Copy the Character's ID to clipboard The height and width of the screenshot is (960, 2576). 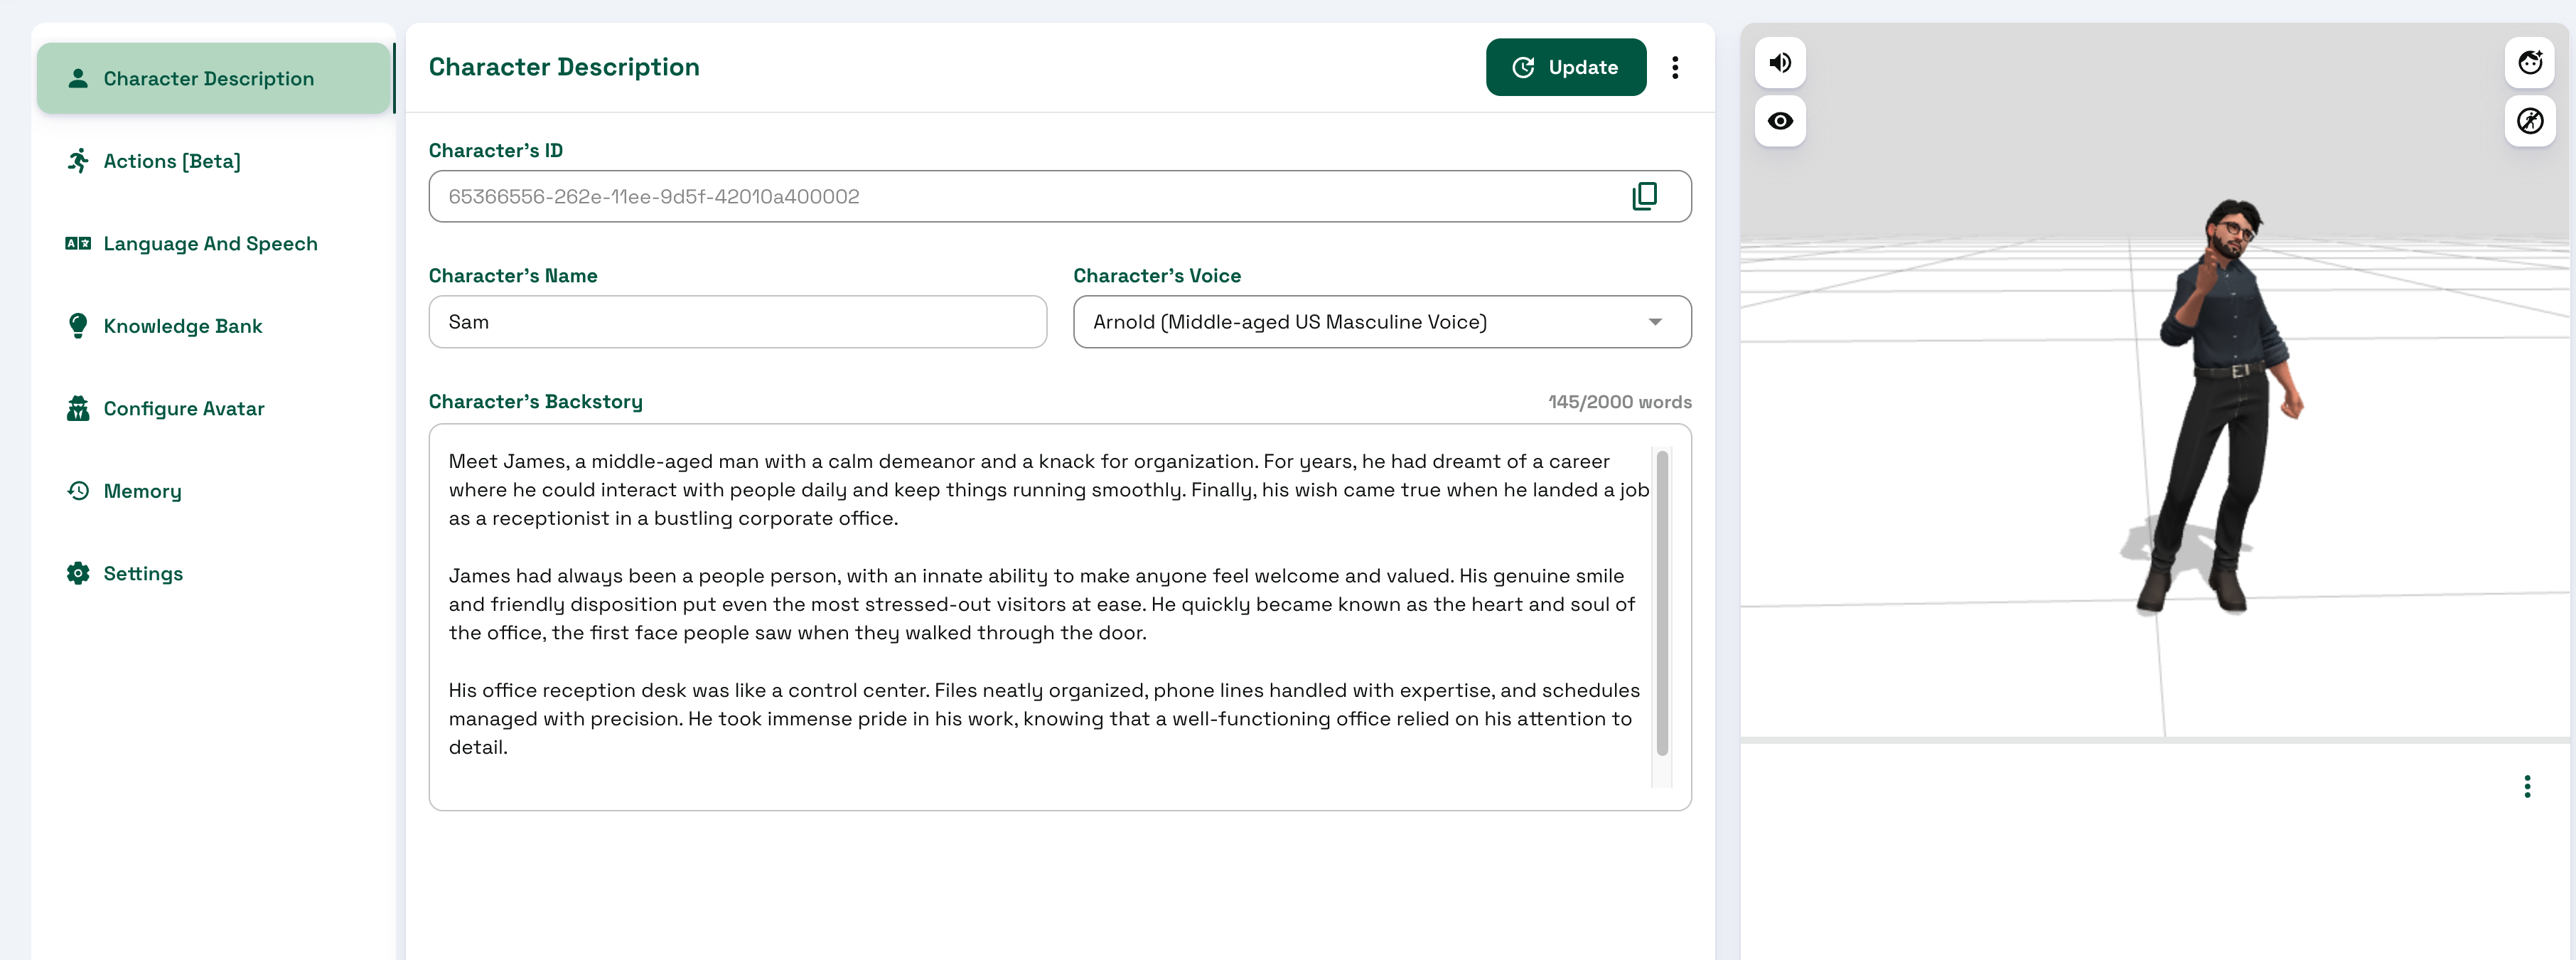[1644, 196]
